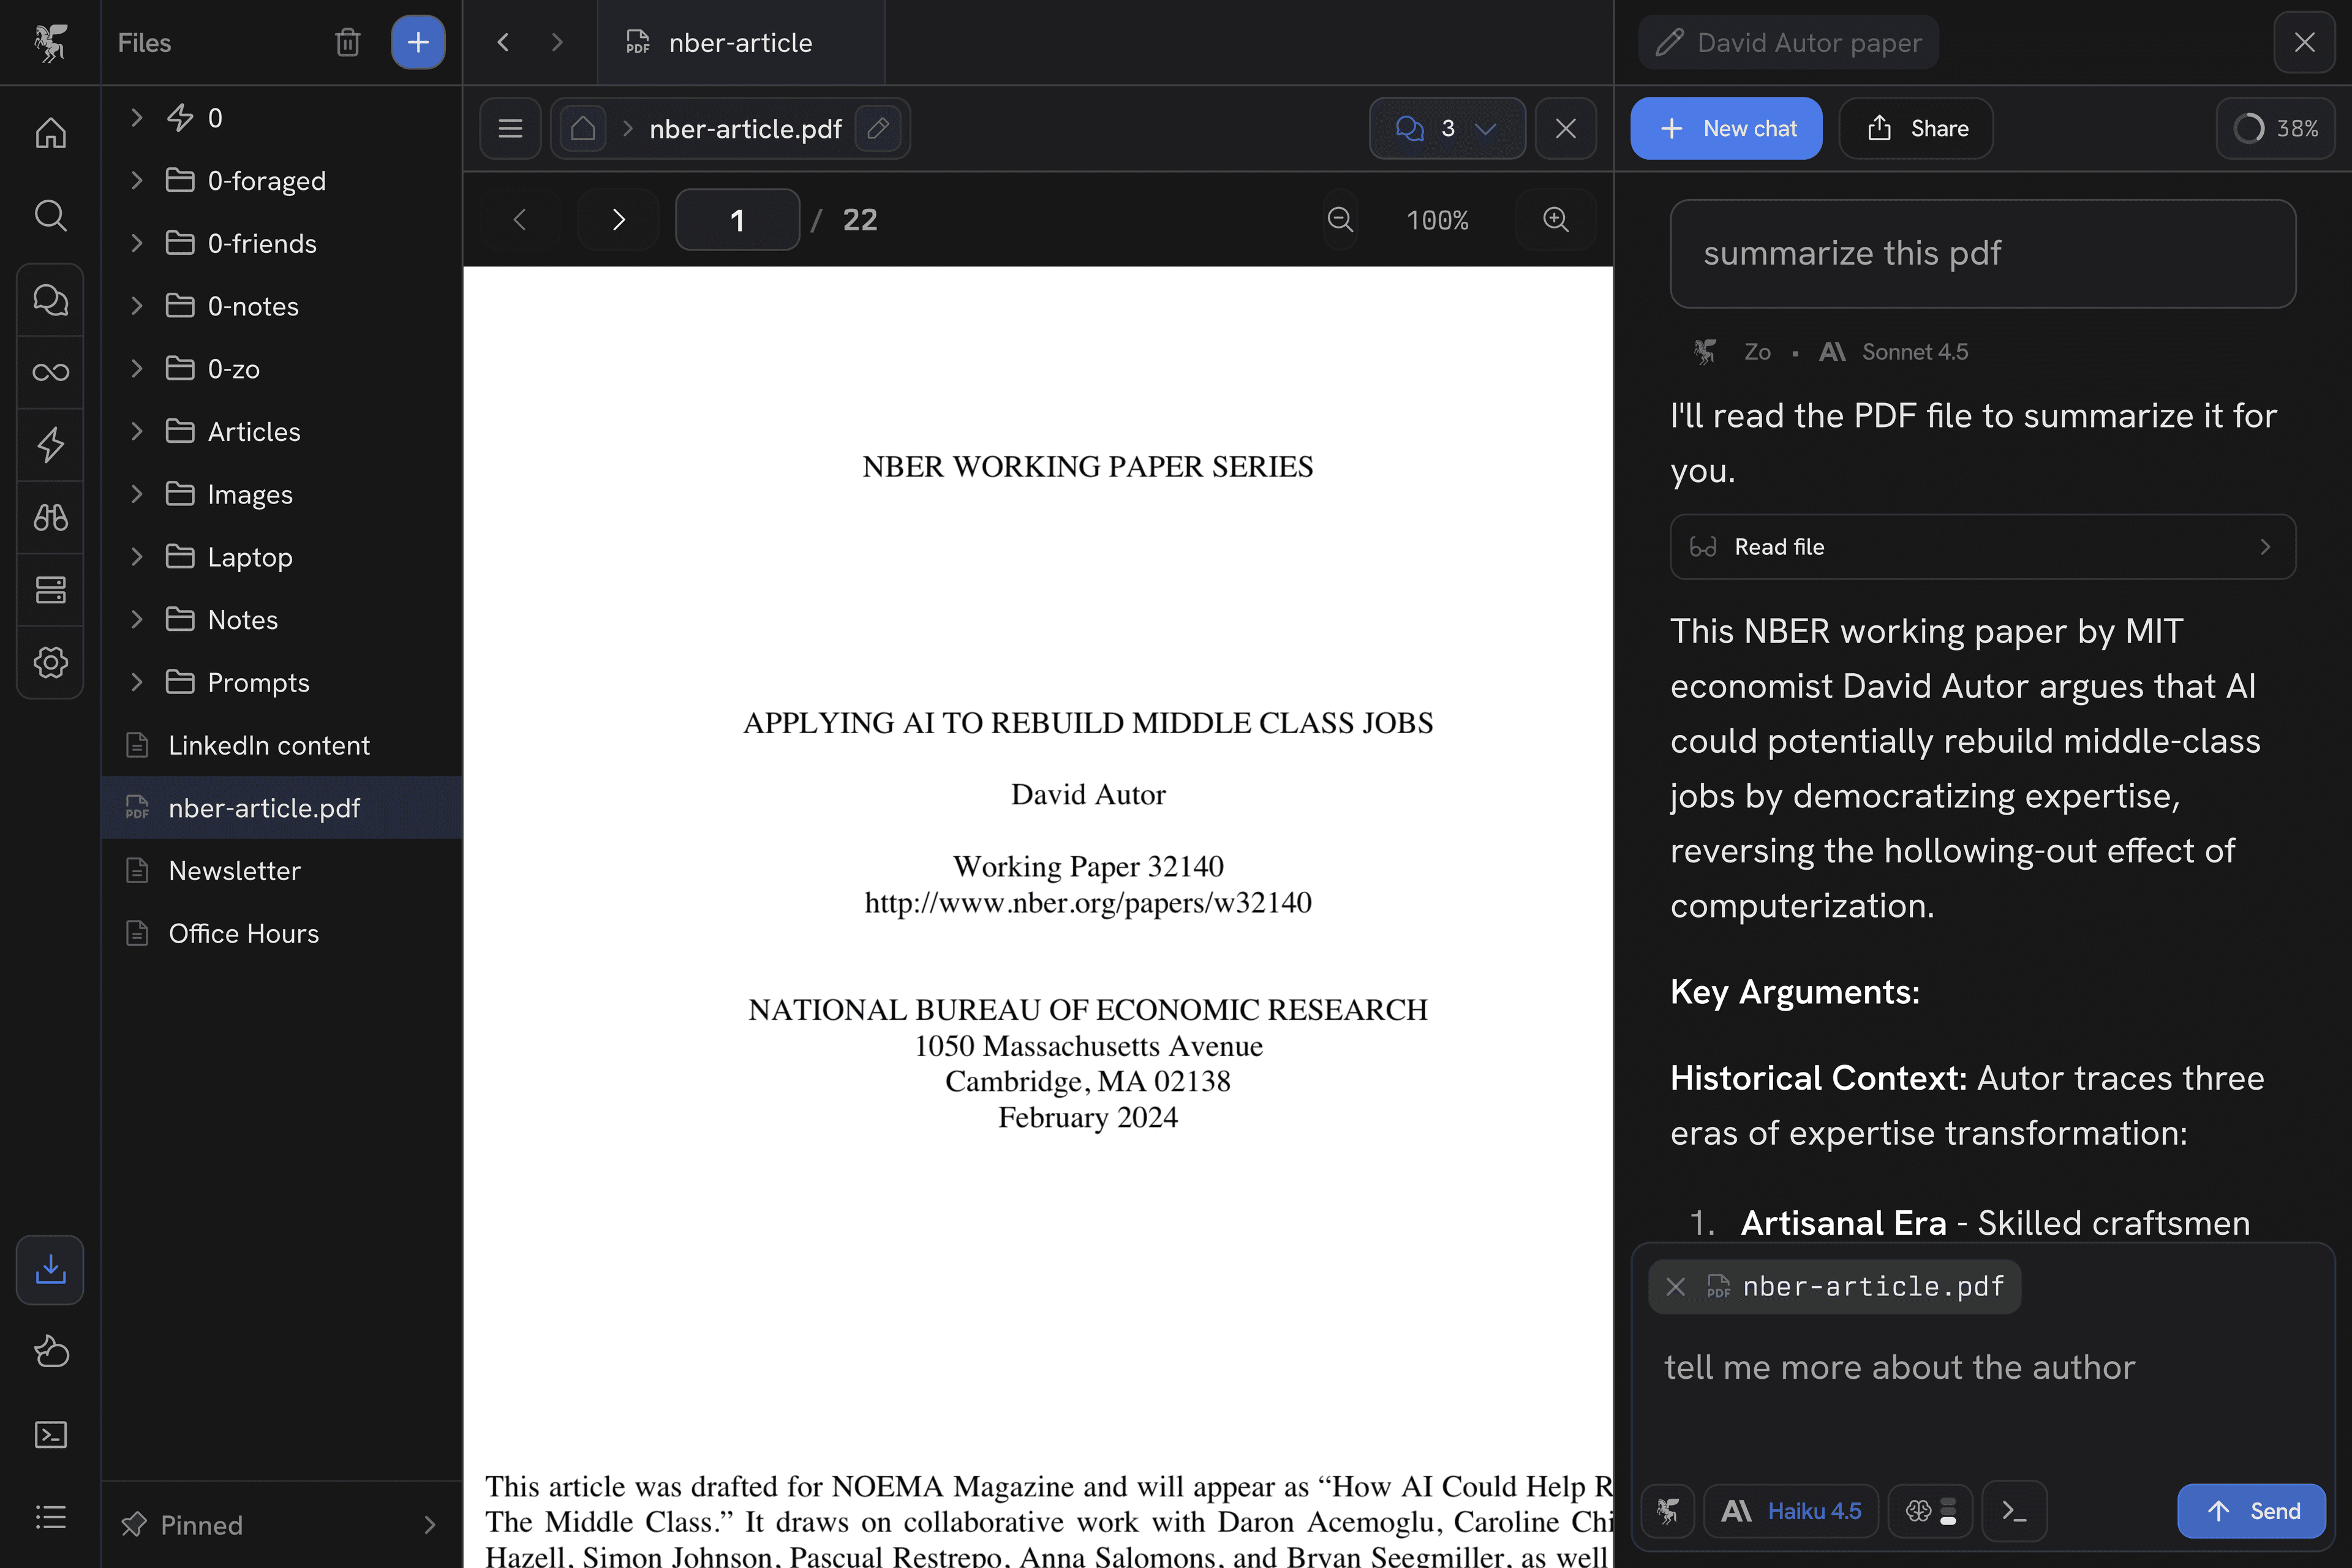The width and height of the screenshot is (2352, 1568).
Task: Click the Share button
Action: coord(1915,128)
